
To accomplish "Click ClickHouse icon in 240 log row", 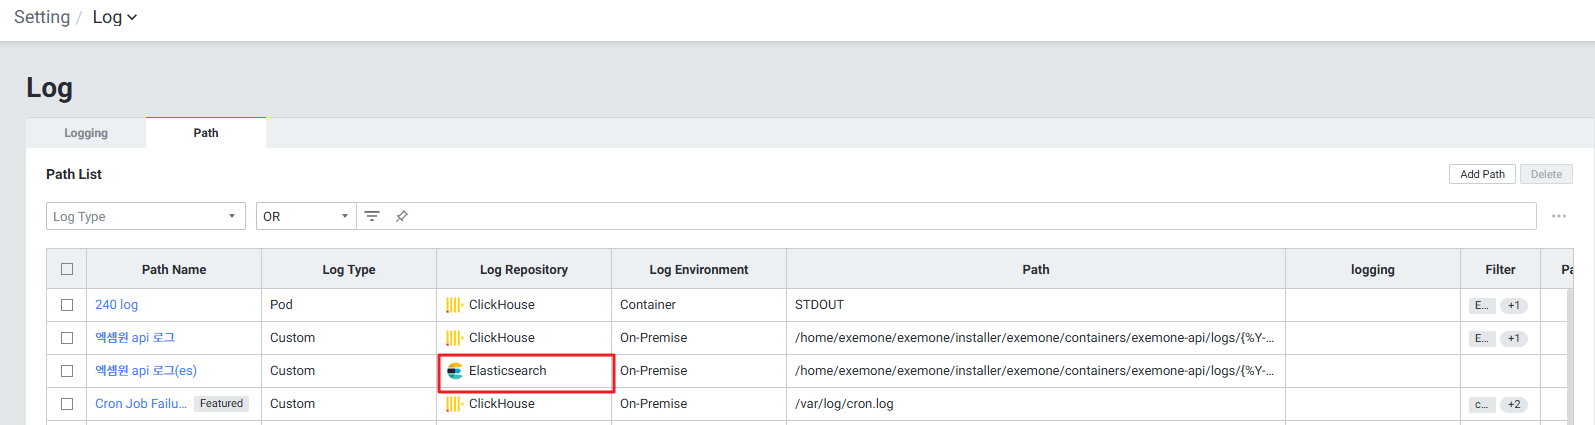I will coord(454,305).
